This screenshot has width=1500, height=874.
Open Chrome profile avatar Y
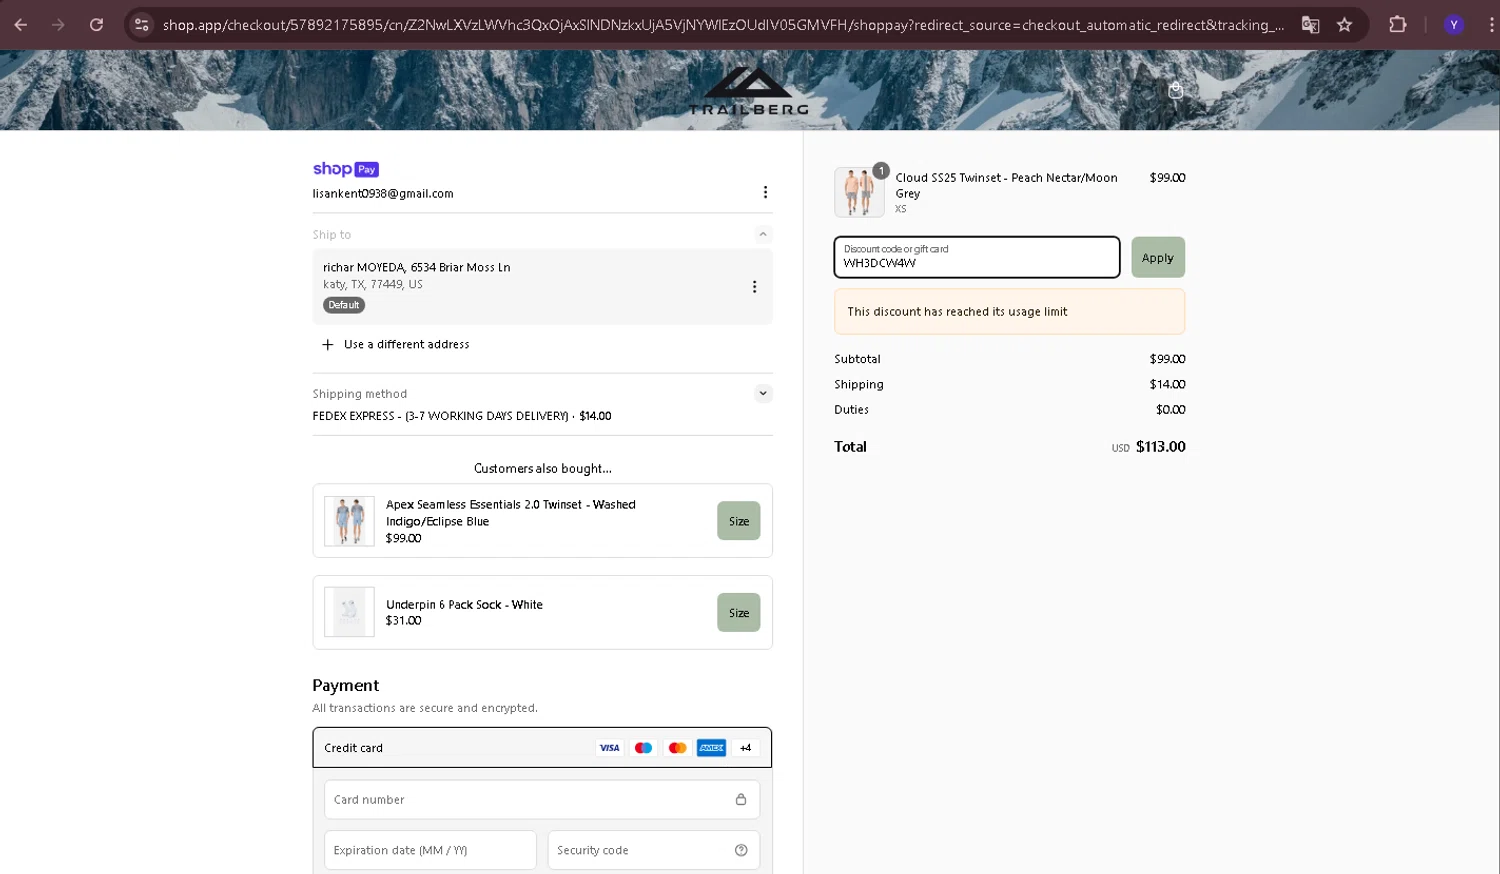[1454, 25]
